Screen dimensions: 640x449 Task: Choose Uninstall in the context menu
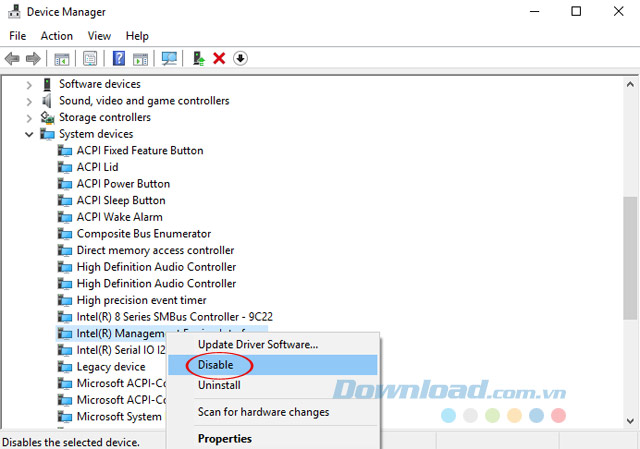point(273,385)
